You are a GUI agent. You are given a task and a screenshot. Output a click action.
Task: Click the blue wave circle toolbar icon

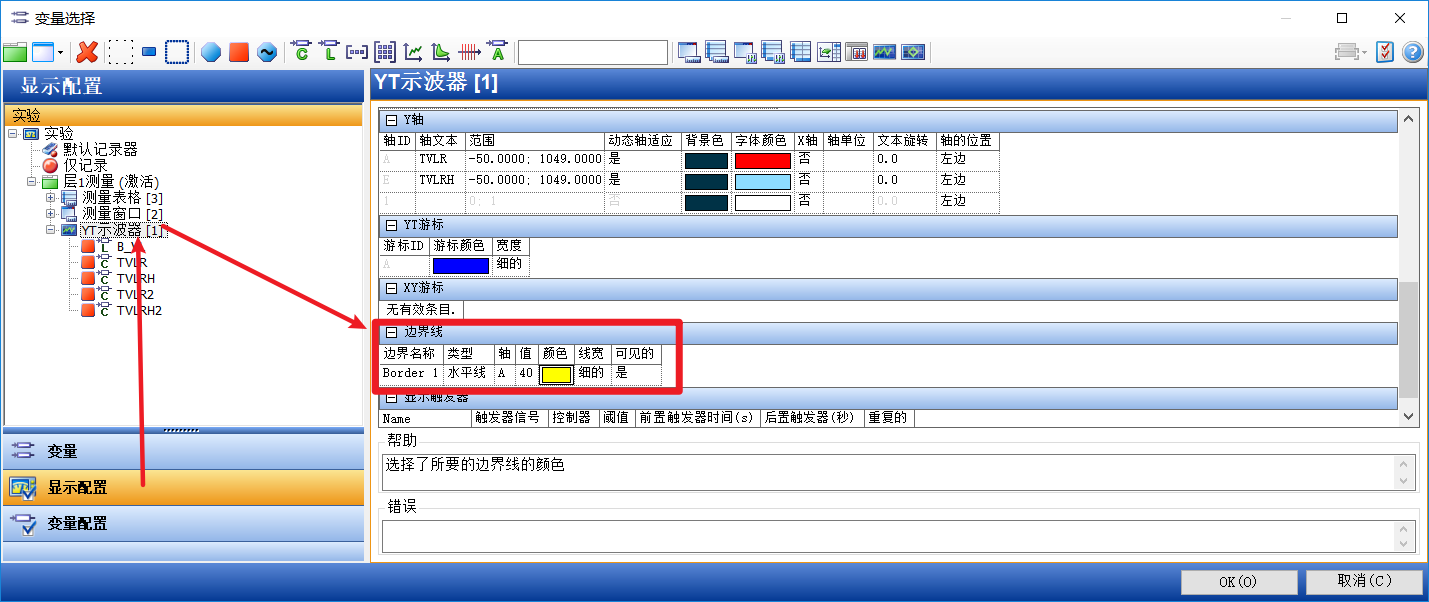[267, 52]
